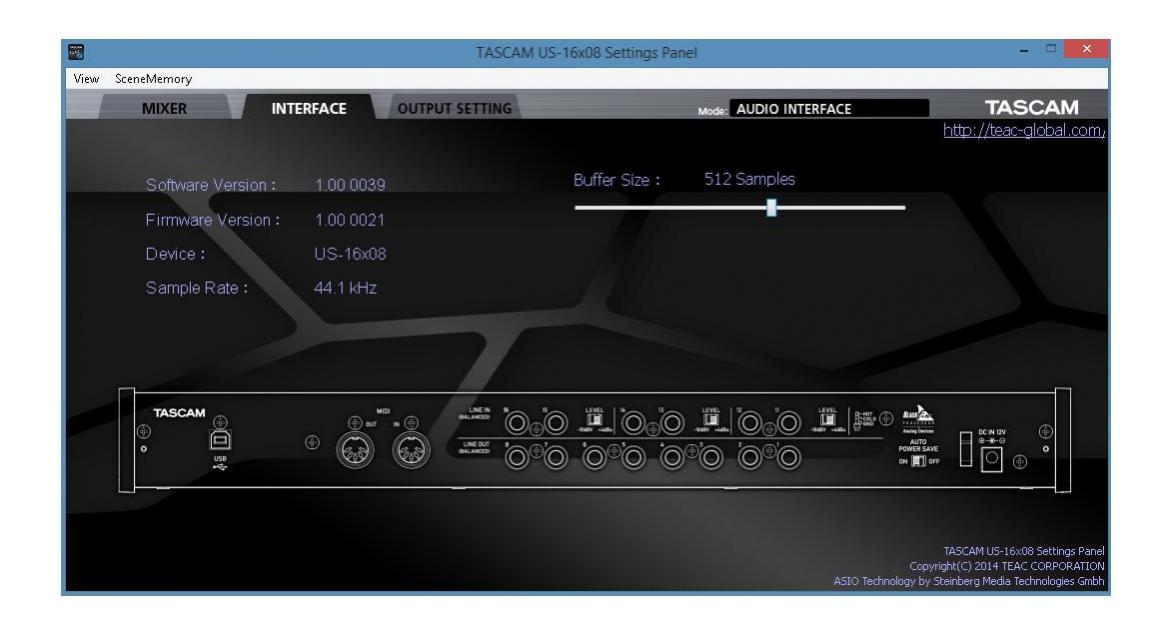Switch to the MIXER tab
The height and width of the screenshot is (631, 1172).
click(x=164, y=108)
